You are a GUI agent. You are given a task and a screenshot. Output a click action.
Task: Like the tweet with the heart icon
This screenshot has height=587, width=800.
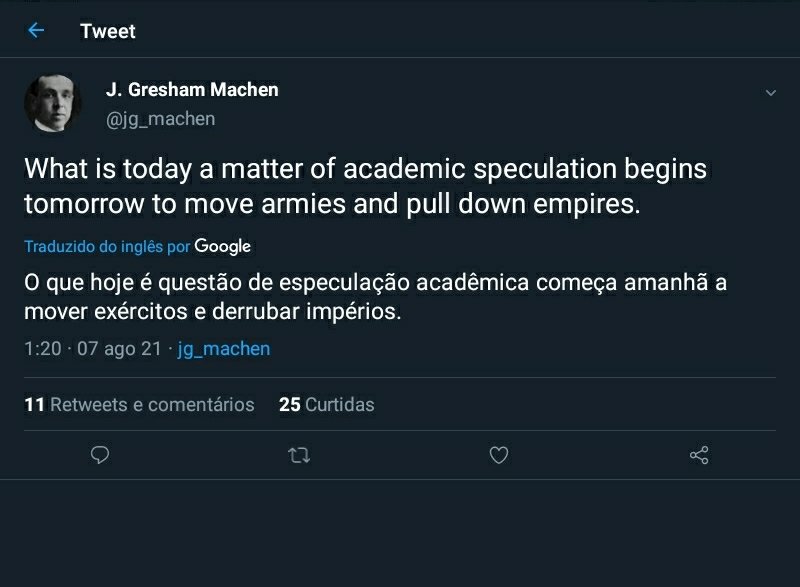coord(499,456)
